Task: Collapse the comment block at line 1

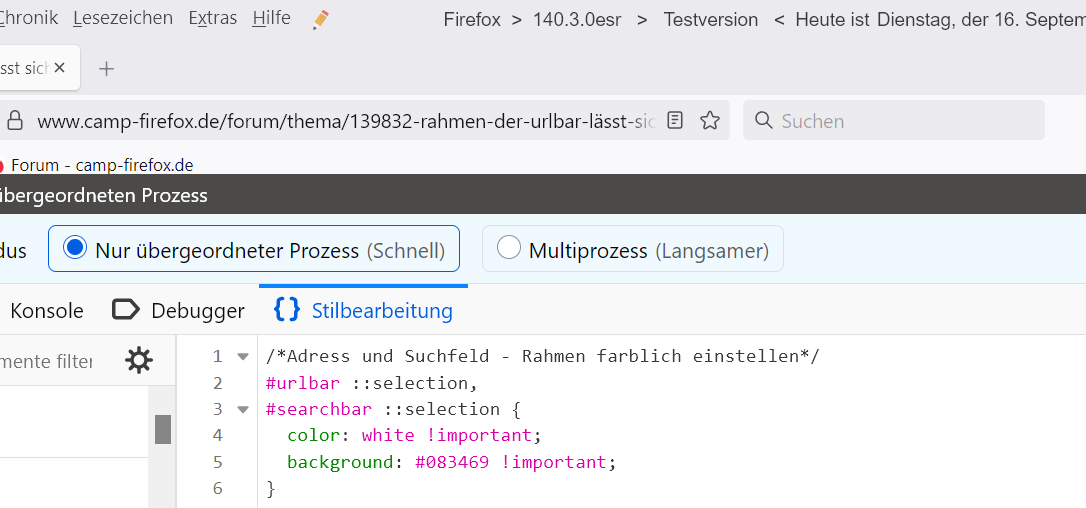Action: [242, 357]
